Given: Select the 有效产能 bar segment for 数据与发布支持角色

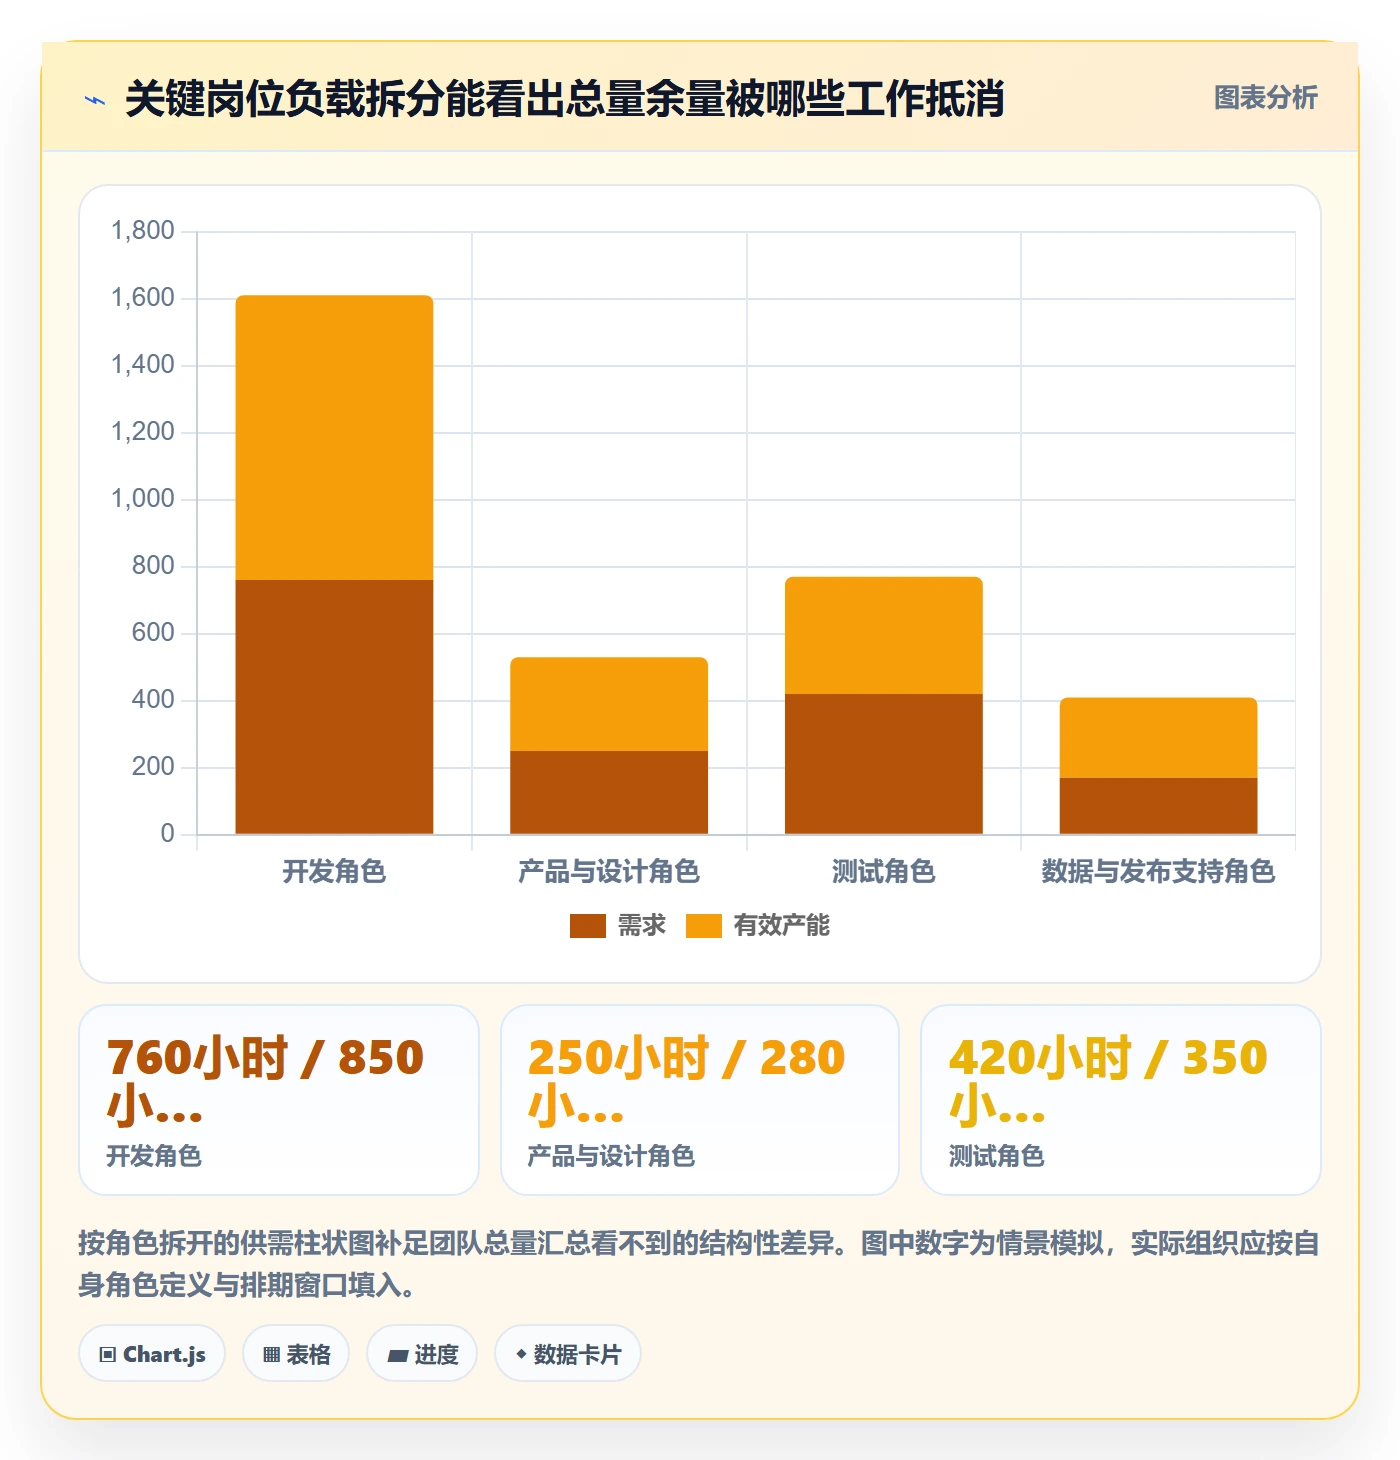Looking at the screenshot, I should 1158,738.
